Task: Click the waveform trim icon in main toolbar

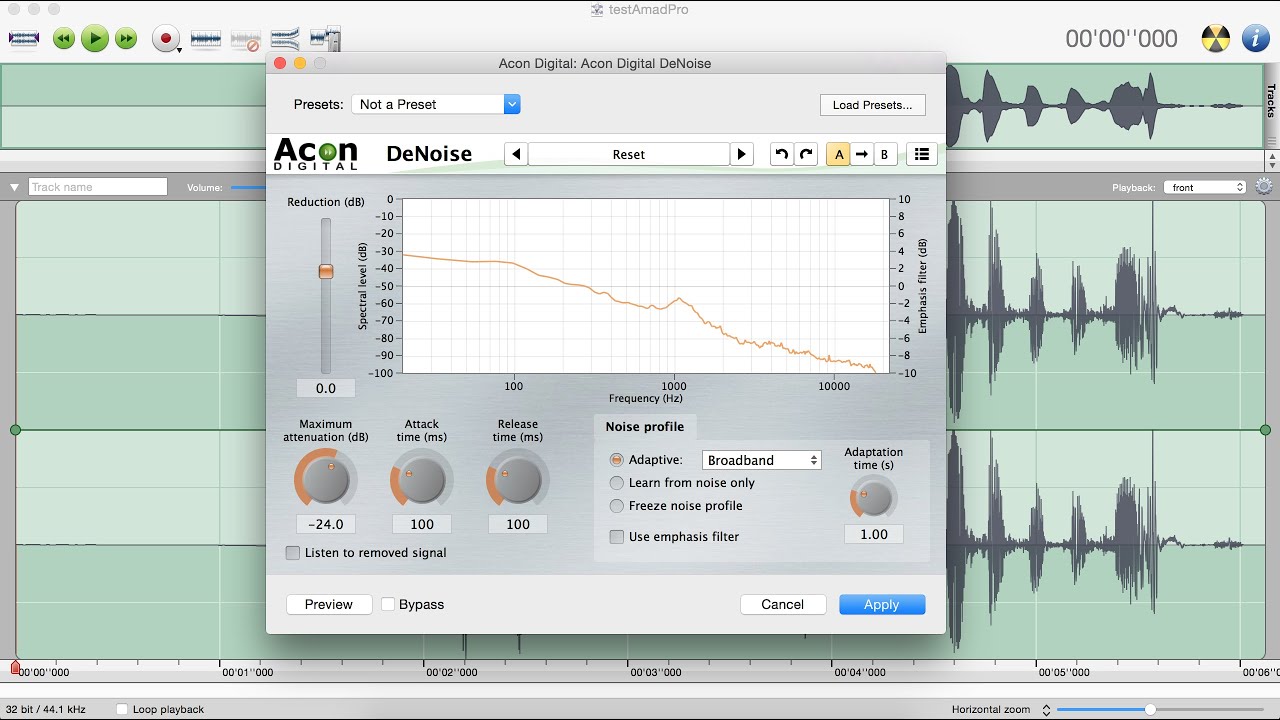Action: click(x=24, y=39)
